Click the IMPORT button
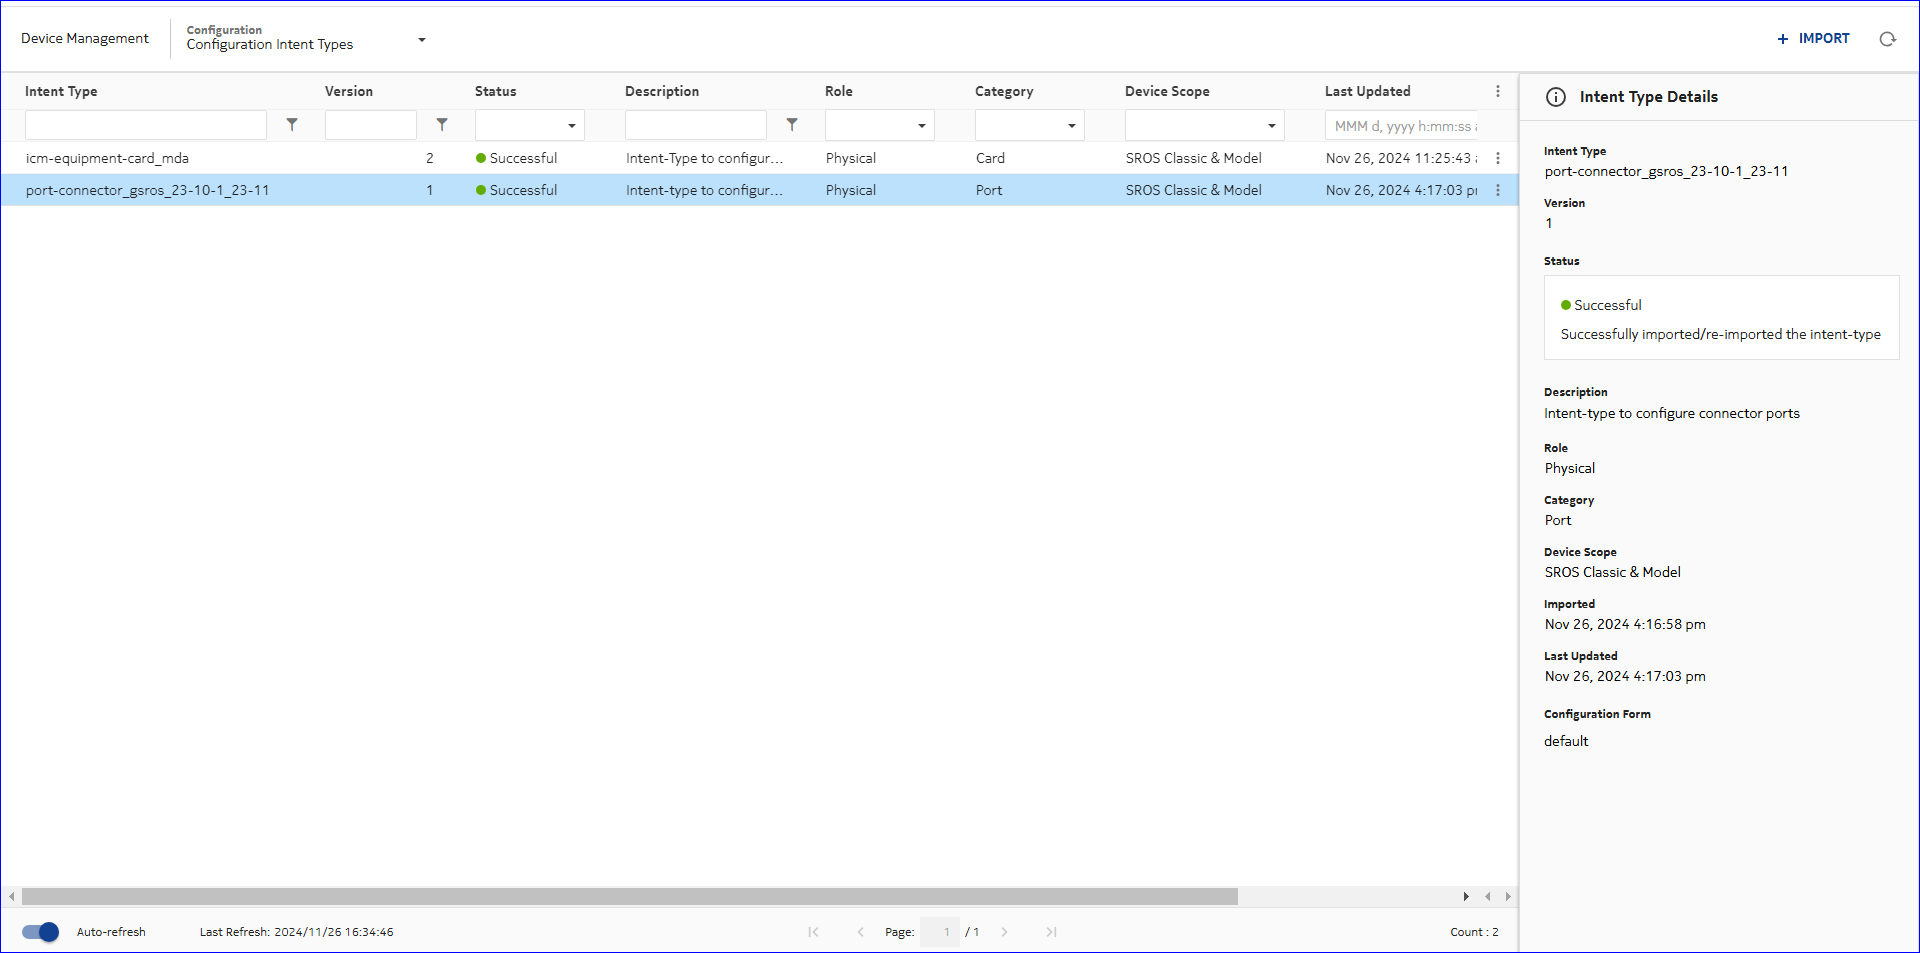 click(x=1813, y=38)
